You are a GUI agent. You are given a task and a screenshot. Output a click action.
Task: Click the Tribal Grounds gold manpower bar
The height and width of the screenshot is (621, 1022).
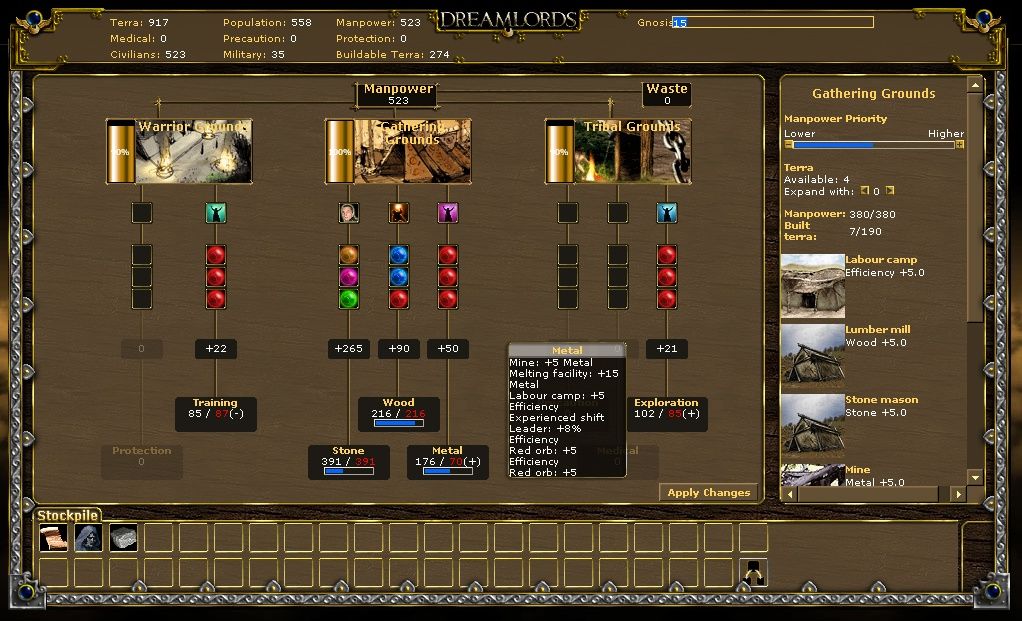560,151
